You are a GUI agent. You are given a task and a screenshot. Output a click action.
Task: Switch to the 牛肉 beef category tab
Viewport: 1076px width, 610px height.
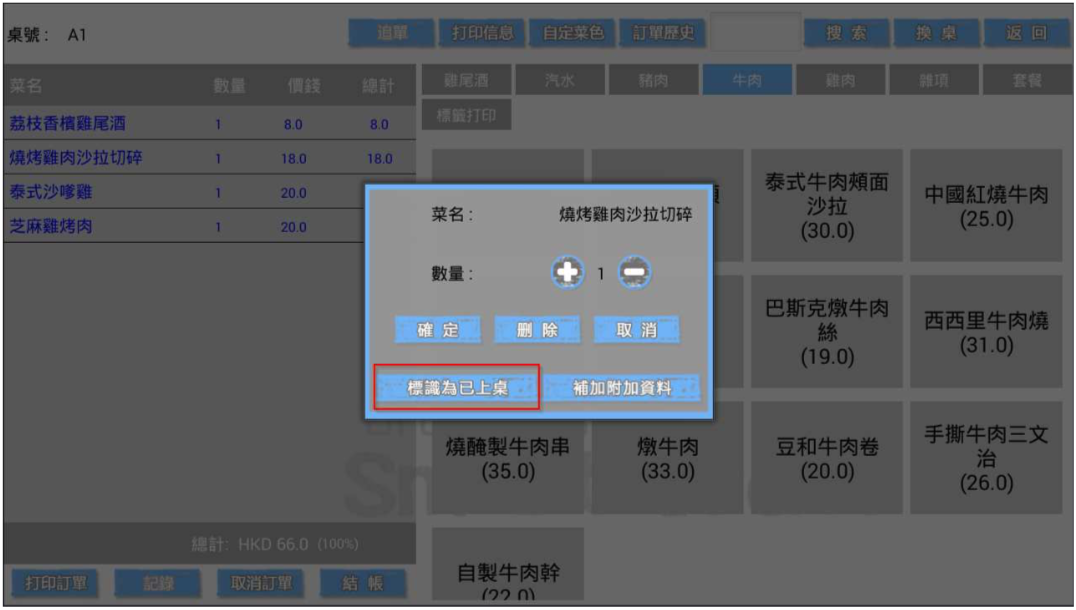(747, 81)
